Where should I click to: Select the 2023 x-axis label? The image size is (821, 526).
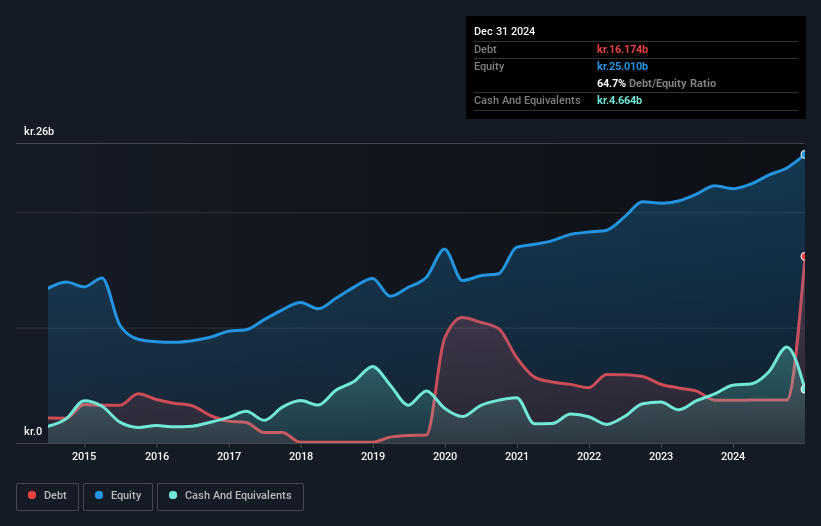(x=661, y=456)
